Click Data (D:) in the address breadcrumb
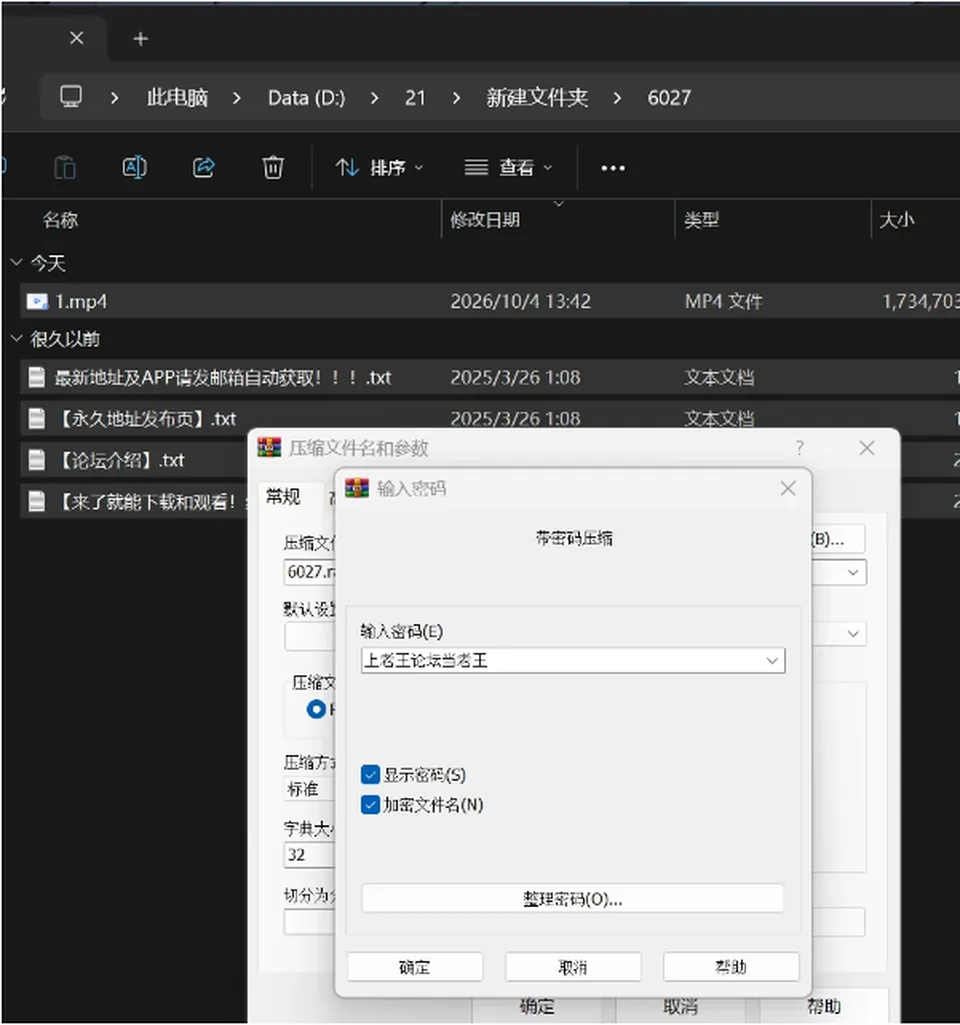Image resolution: width=960 pixels, height=1025 pixels. (306, 98)
